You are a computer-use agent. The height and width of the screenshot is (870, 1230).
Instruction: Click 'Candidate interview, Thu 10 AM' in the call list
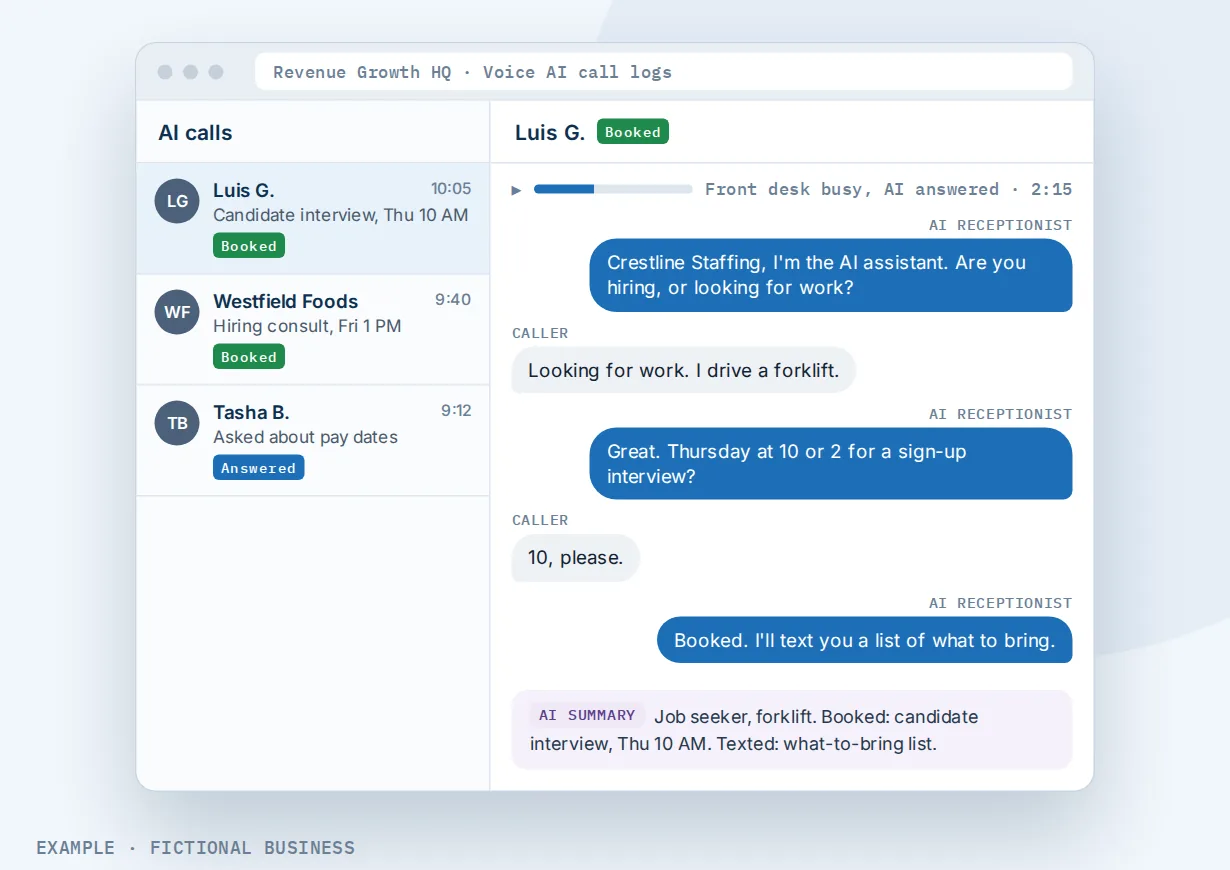pyautogui.click(x=341, y=215)
